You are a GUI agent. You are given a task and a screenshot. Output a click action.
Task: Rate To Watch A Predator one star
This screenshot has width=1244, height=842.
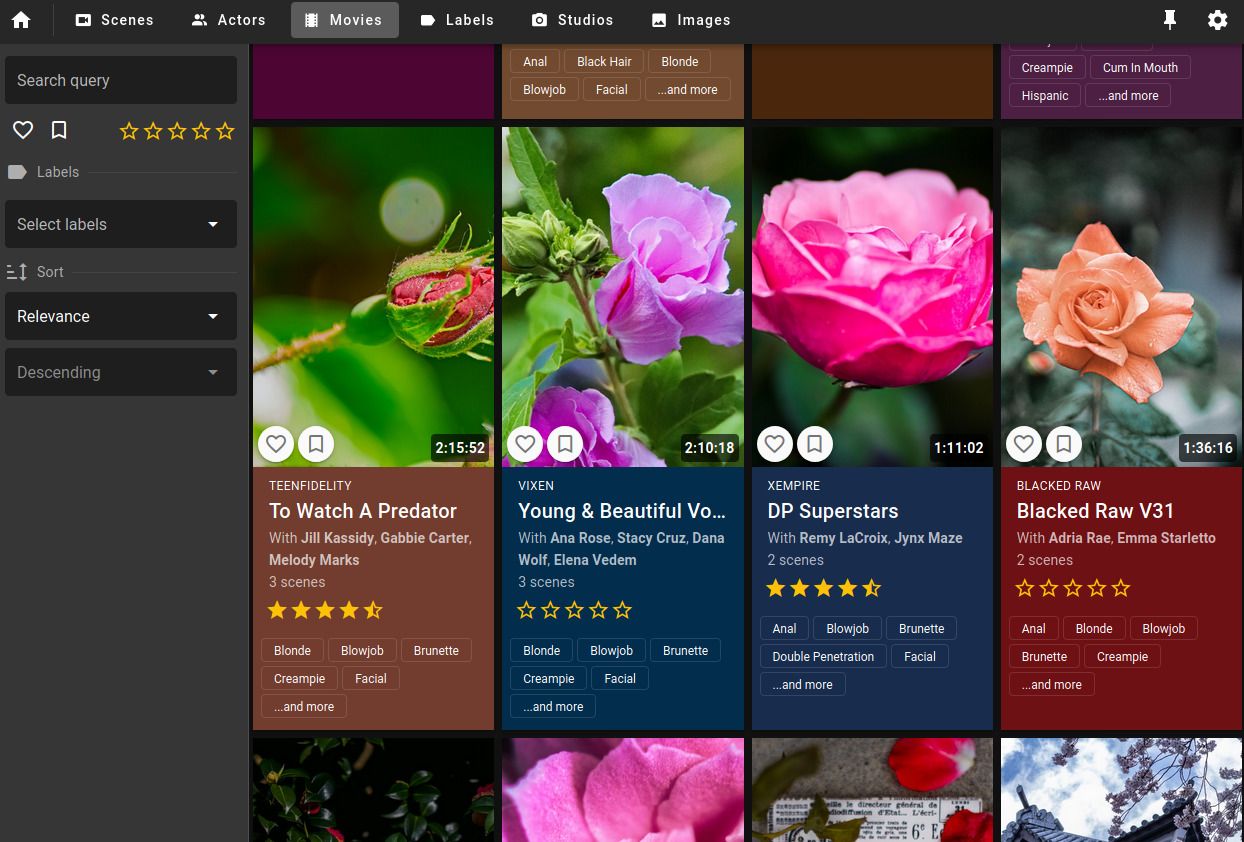coord(277,610)
